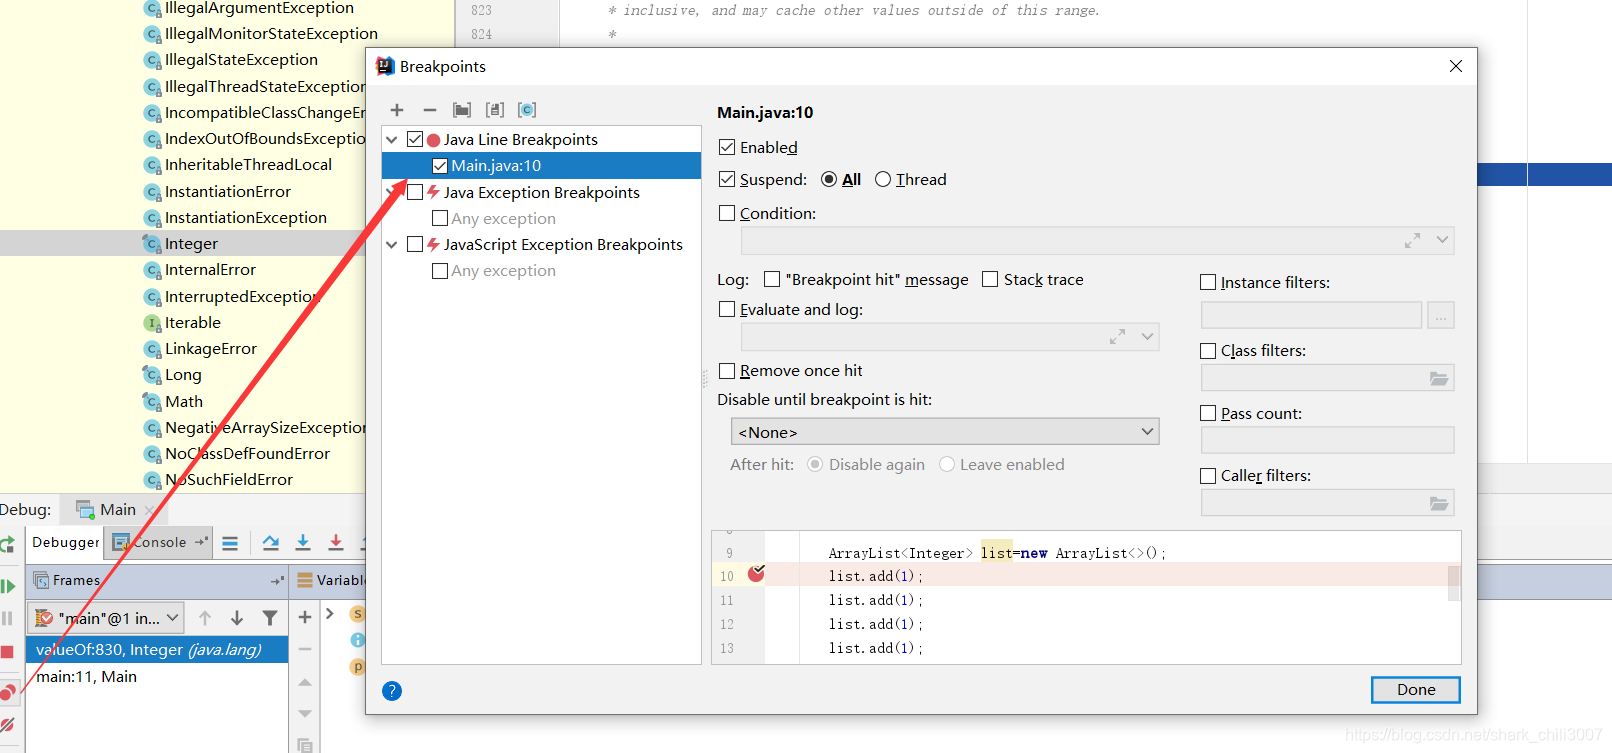
Task: Open the "main"@1 thread dropdown
Action: point(107,618)
